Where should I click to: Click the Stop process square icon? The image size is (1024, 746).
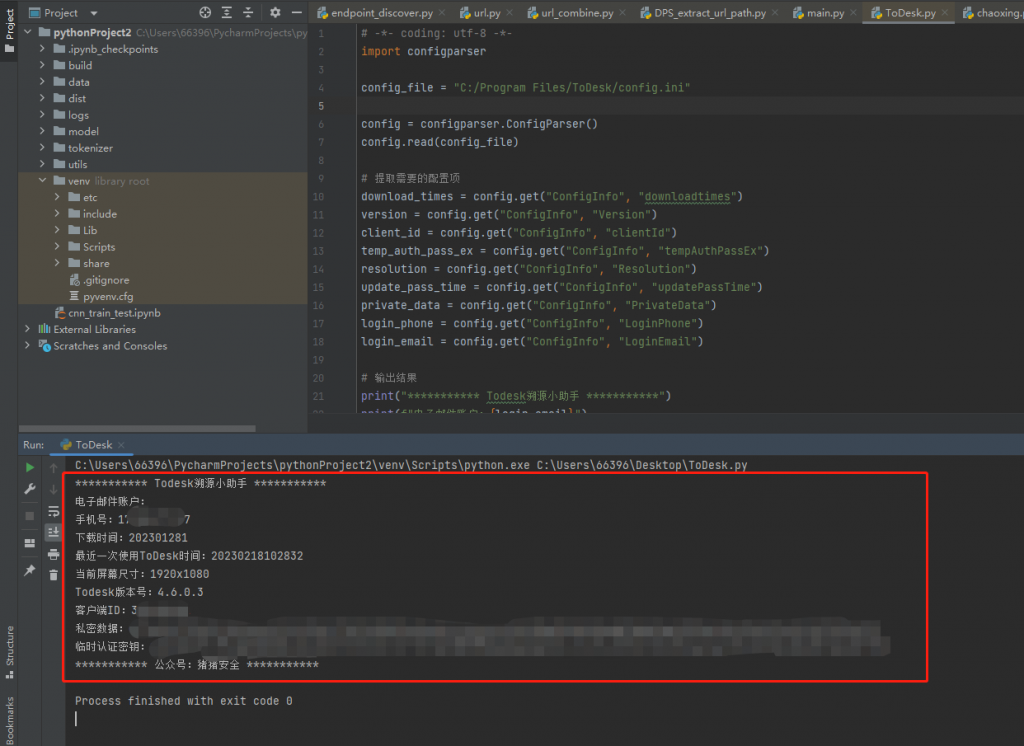30,515
